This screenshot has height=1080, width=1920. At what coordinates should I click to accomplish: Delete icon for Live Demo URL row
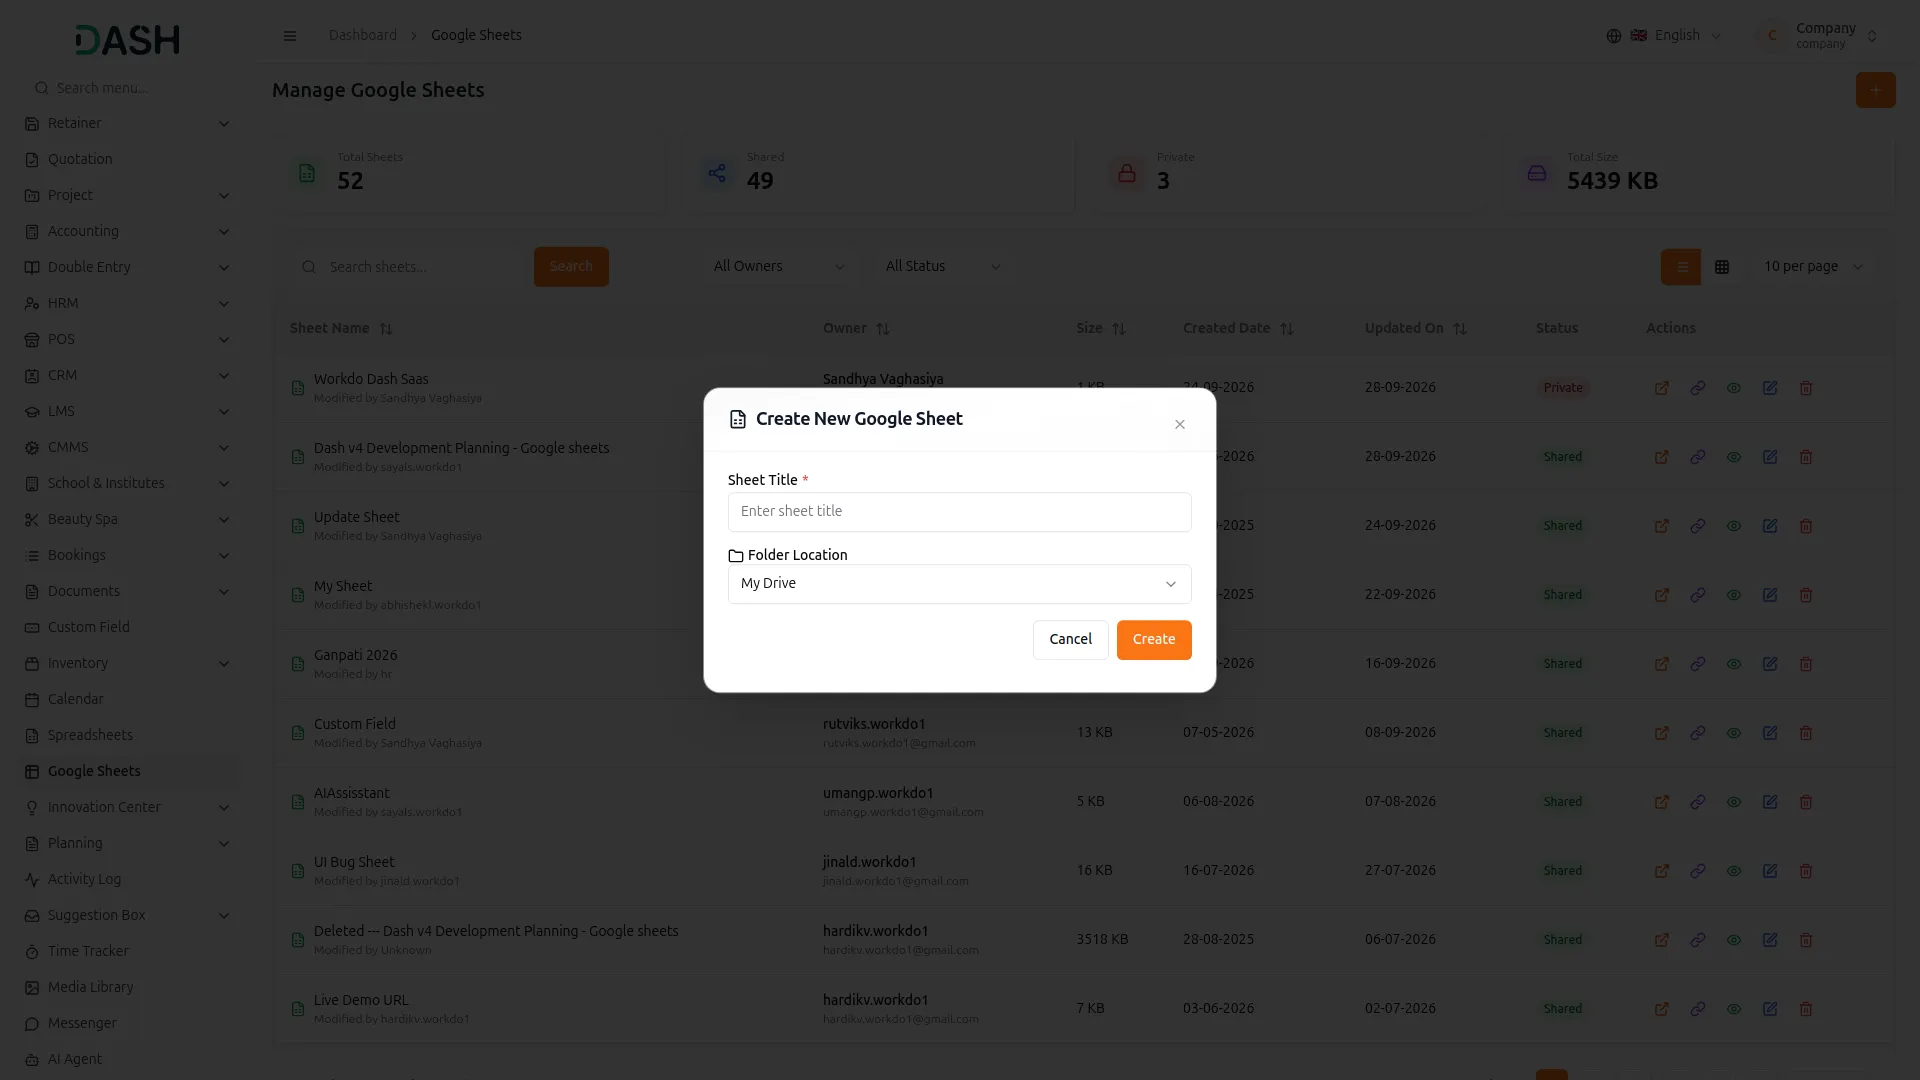1806,1009
